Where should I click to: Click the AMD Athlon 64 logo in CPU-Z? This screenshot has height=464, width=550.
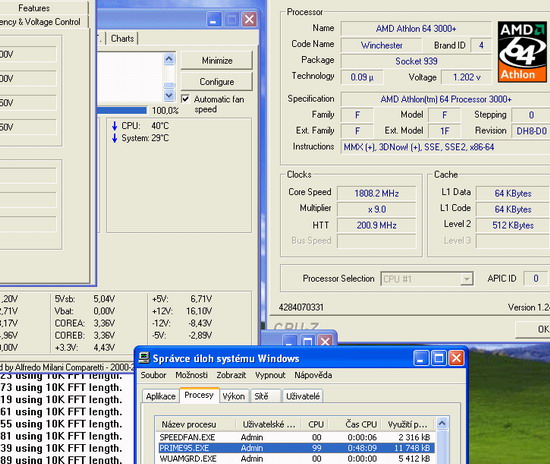pyautogui.click(x=522, y=52)
